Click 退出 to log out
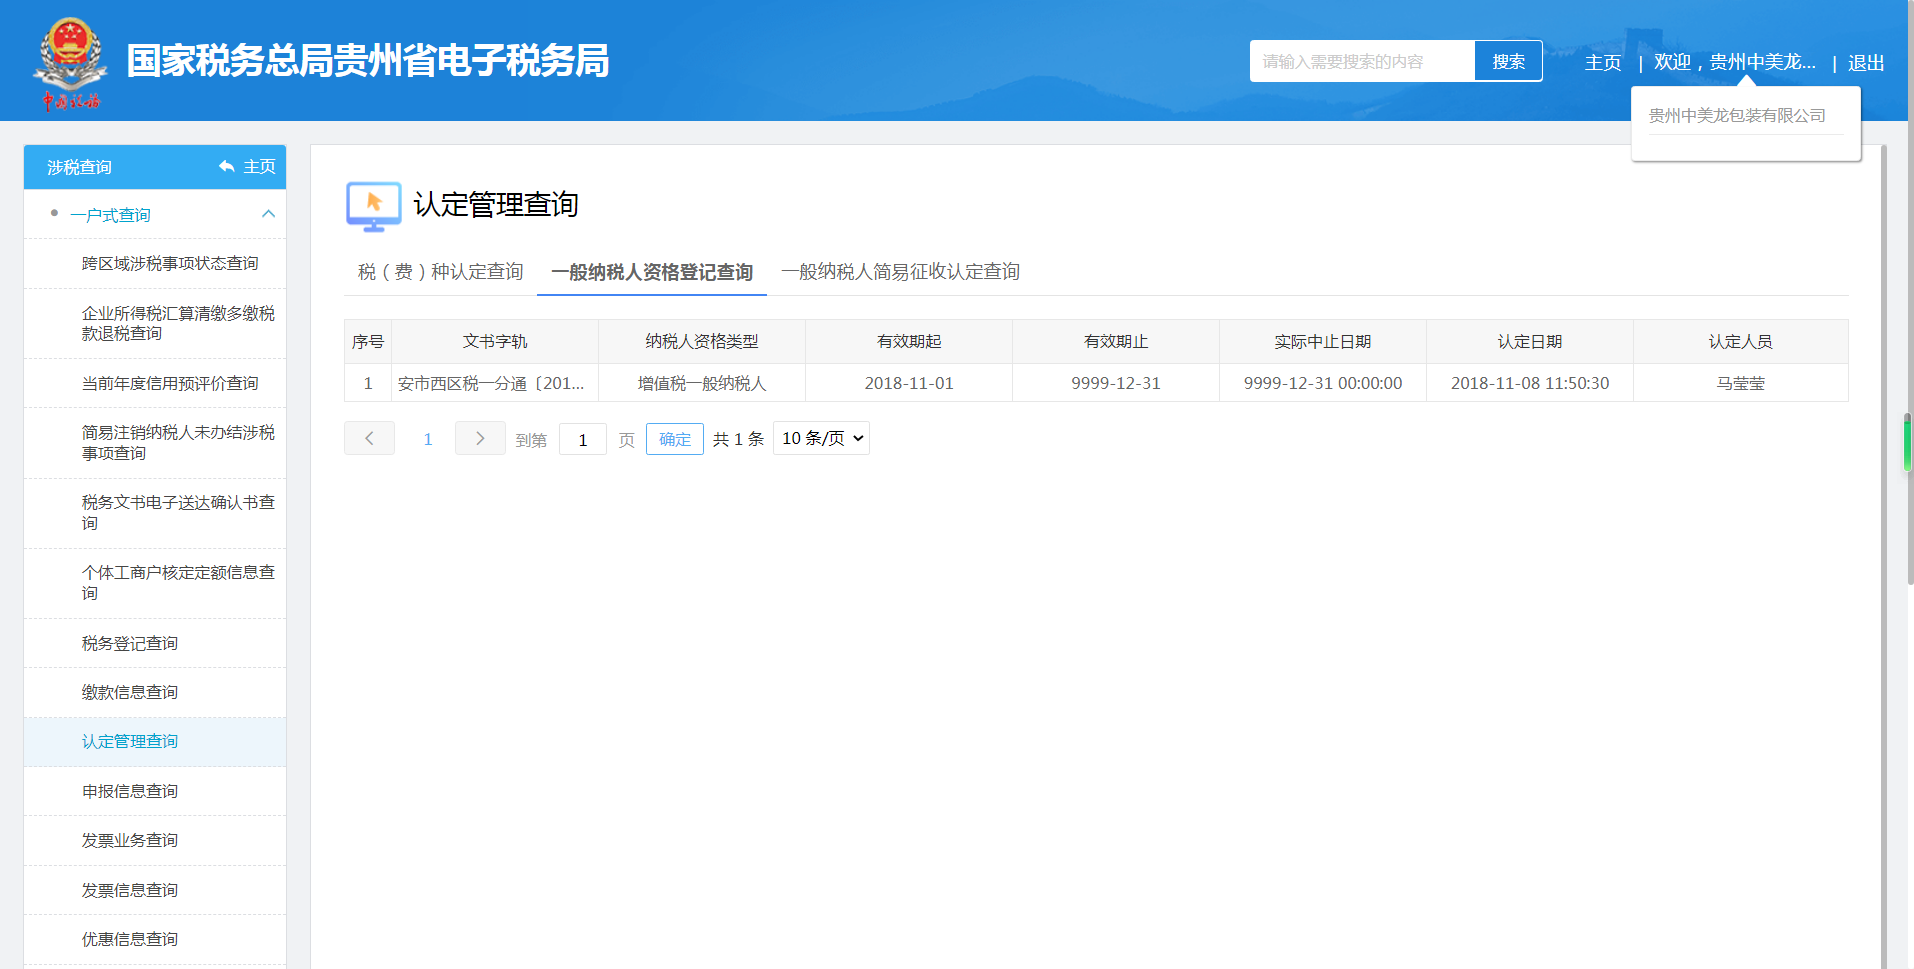 1866,63
